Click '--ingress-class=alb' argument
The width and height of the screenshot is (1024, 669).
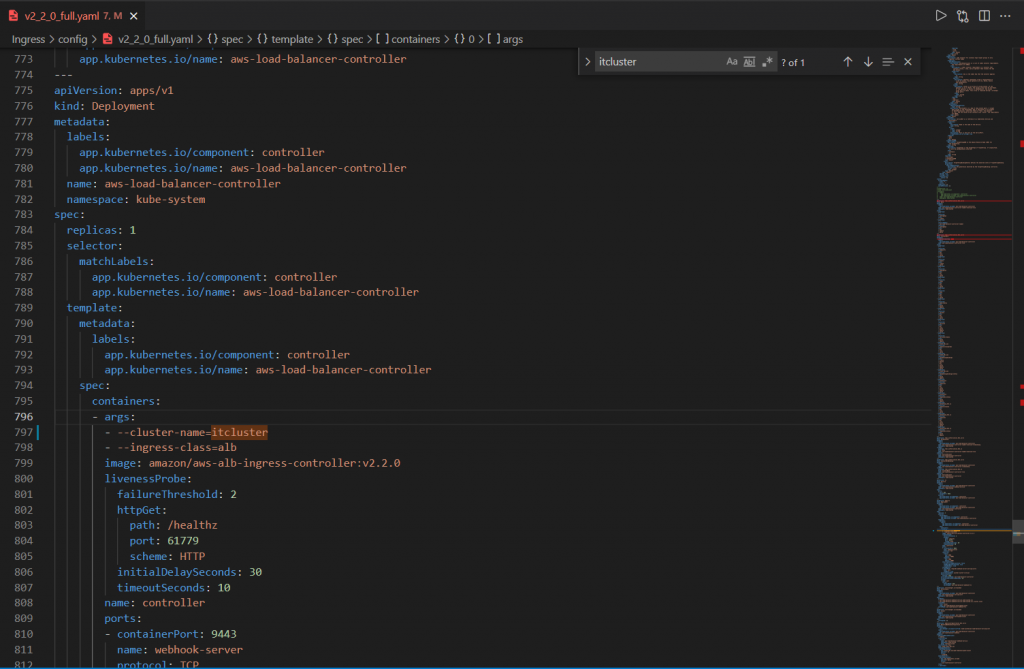[177, 448]
